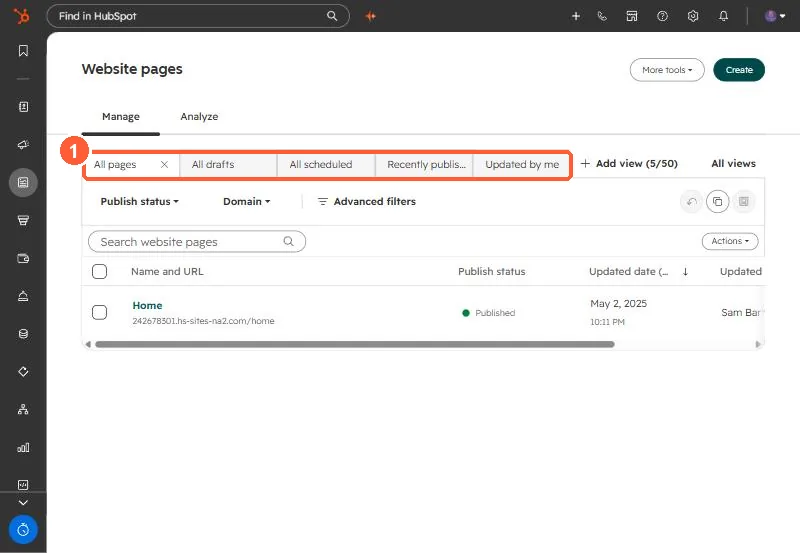800x553 pixels.
Task: Click the Create button
Action: tap(739, 70)
